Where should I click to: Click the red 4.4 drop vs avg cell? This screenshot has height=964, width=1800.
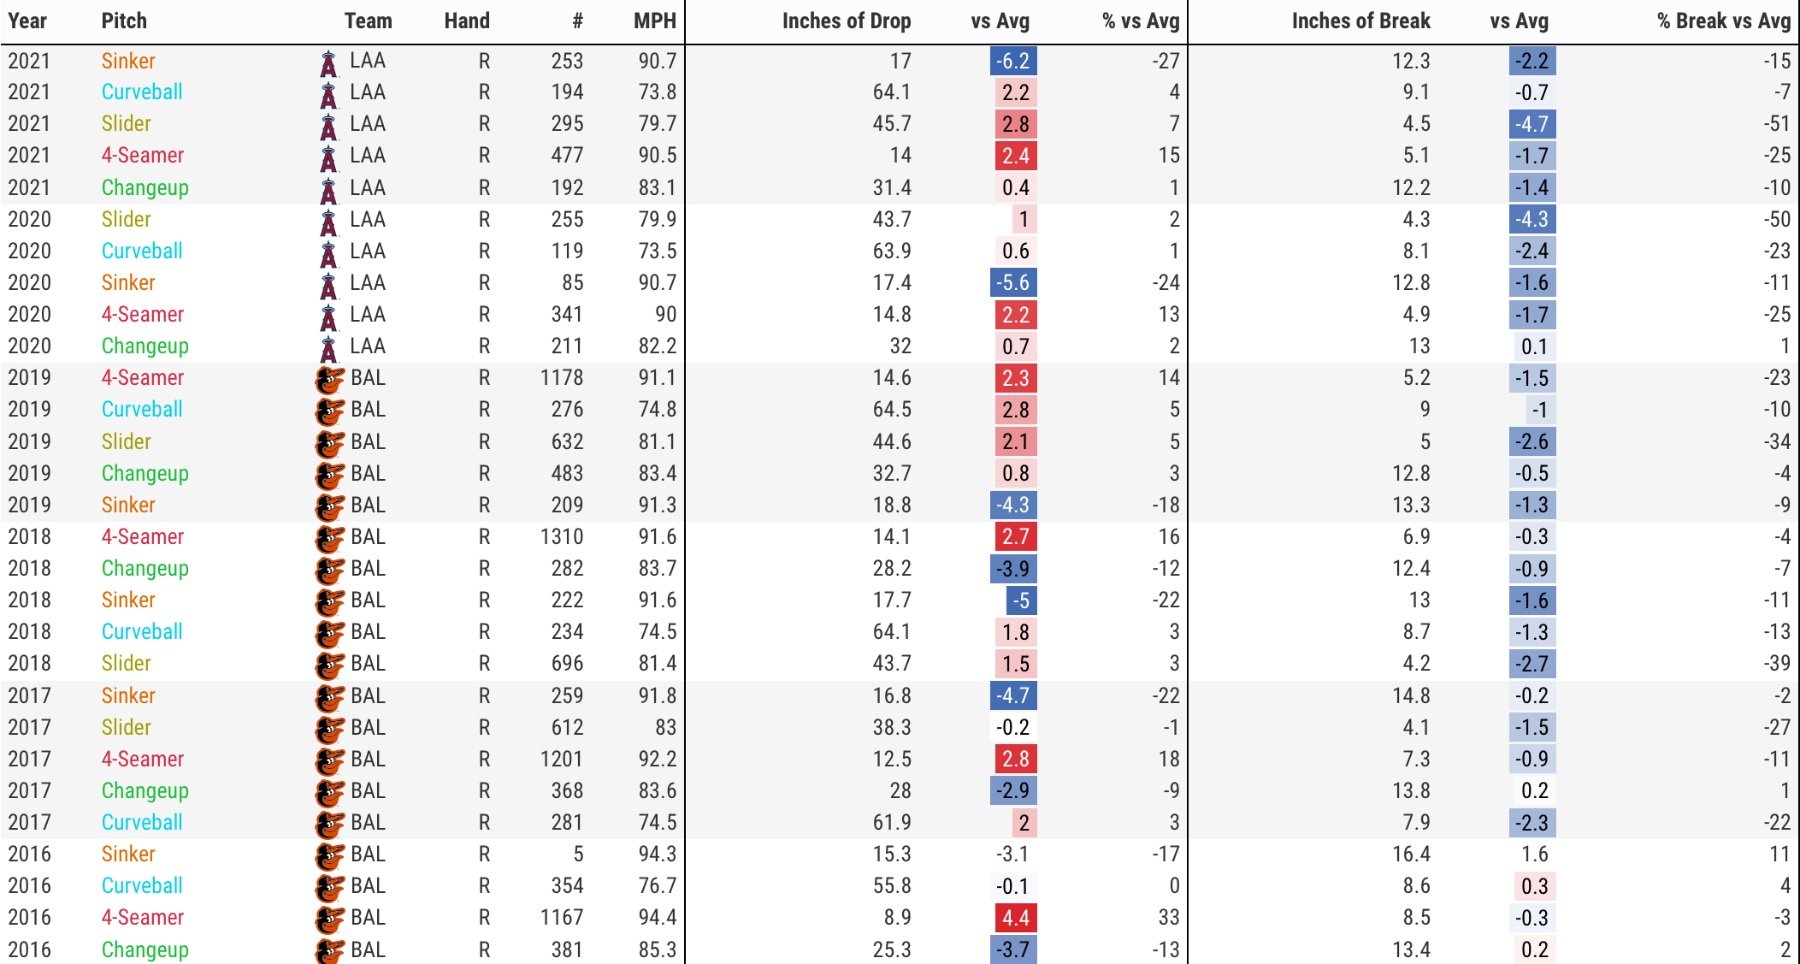[1015, 918]
